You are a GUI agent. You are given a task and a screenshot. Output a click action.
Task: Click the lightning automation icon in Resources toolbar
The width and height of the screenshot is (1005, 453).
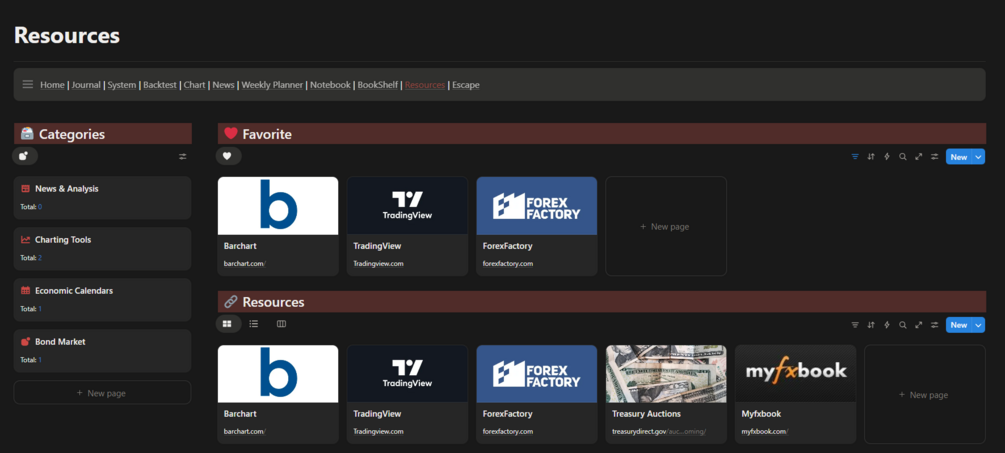[x=886, y=325]
